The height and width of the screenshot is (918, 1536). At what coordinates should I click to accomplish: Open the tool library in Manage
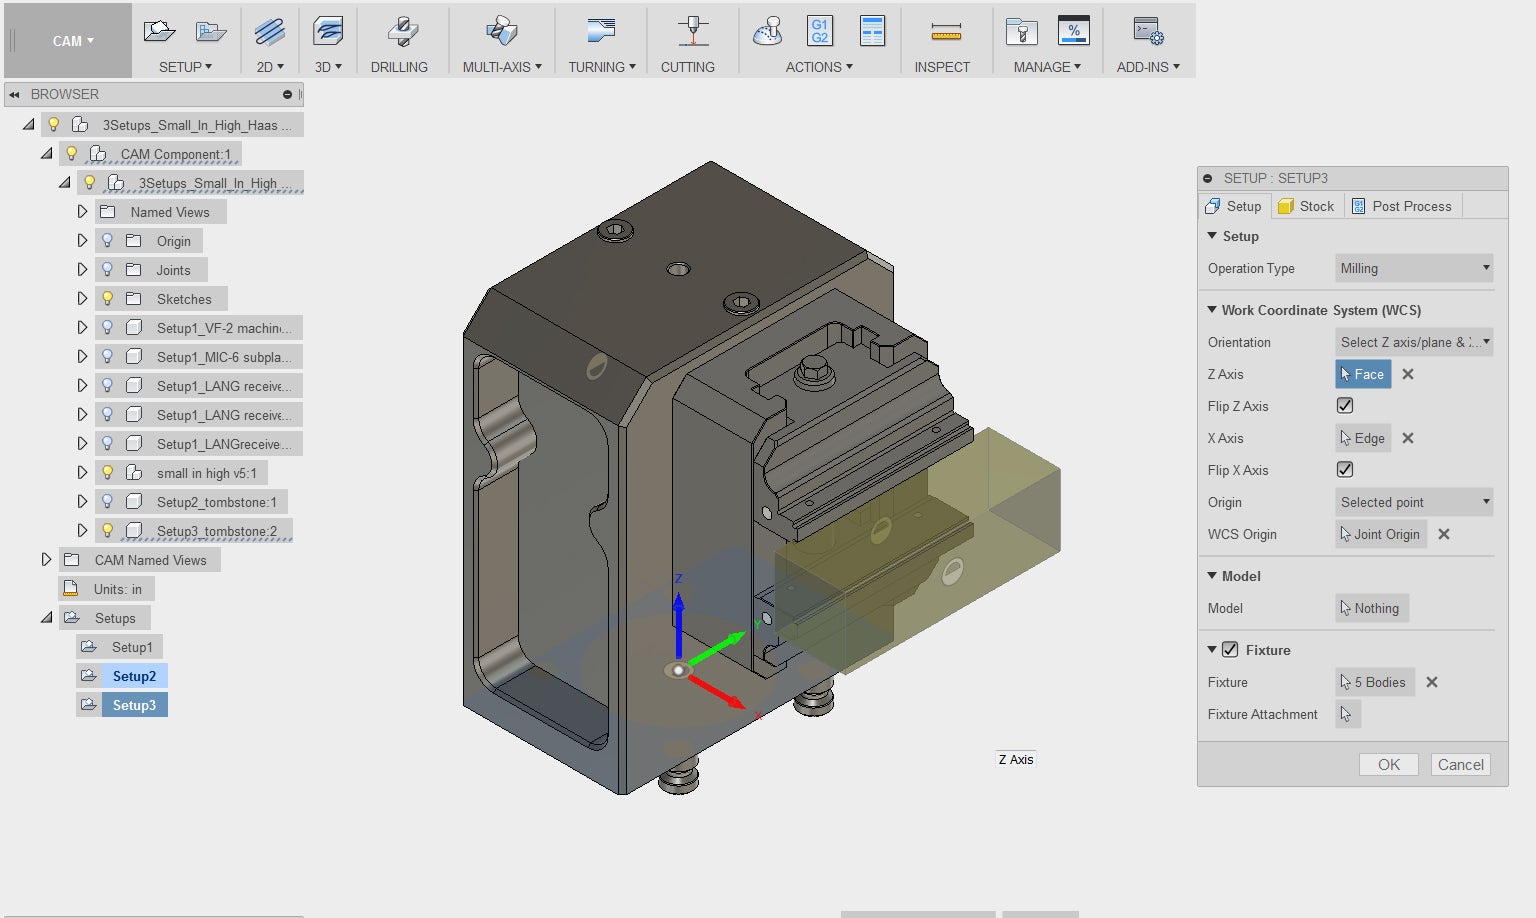point(1021,33)
